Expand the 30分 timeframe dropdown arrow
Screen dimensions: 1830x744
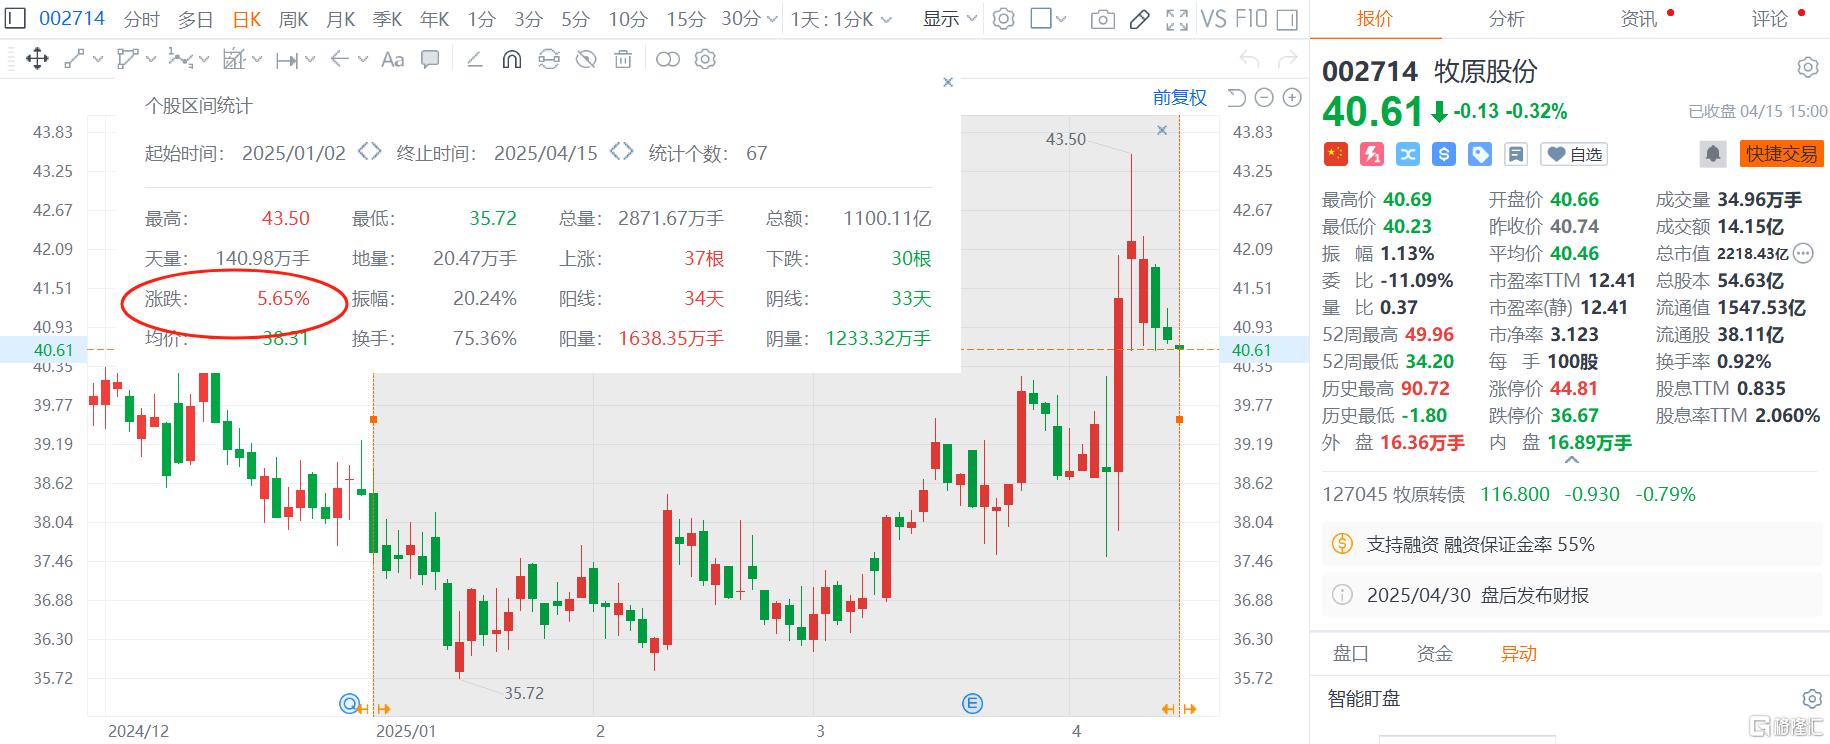pos(770,20)
